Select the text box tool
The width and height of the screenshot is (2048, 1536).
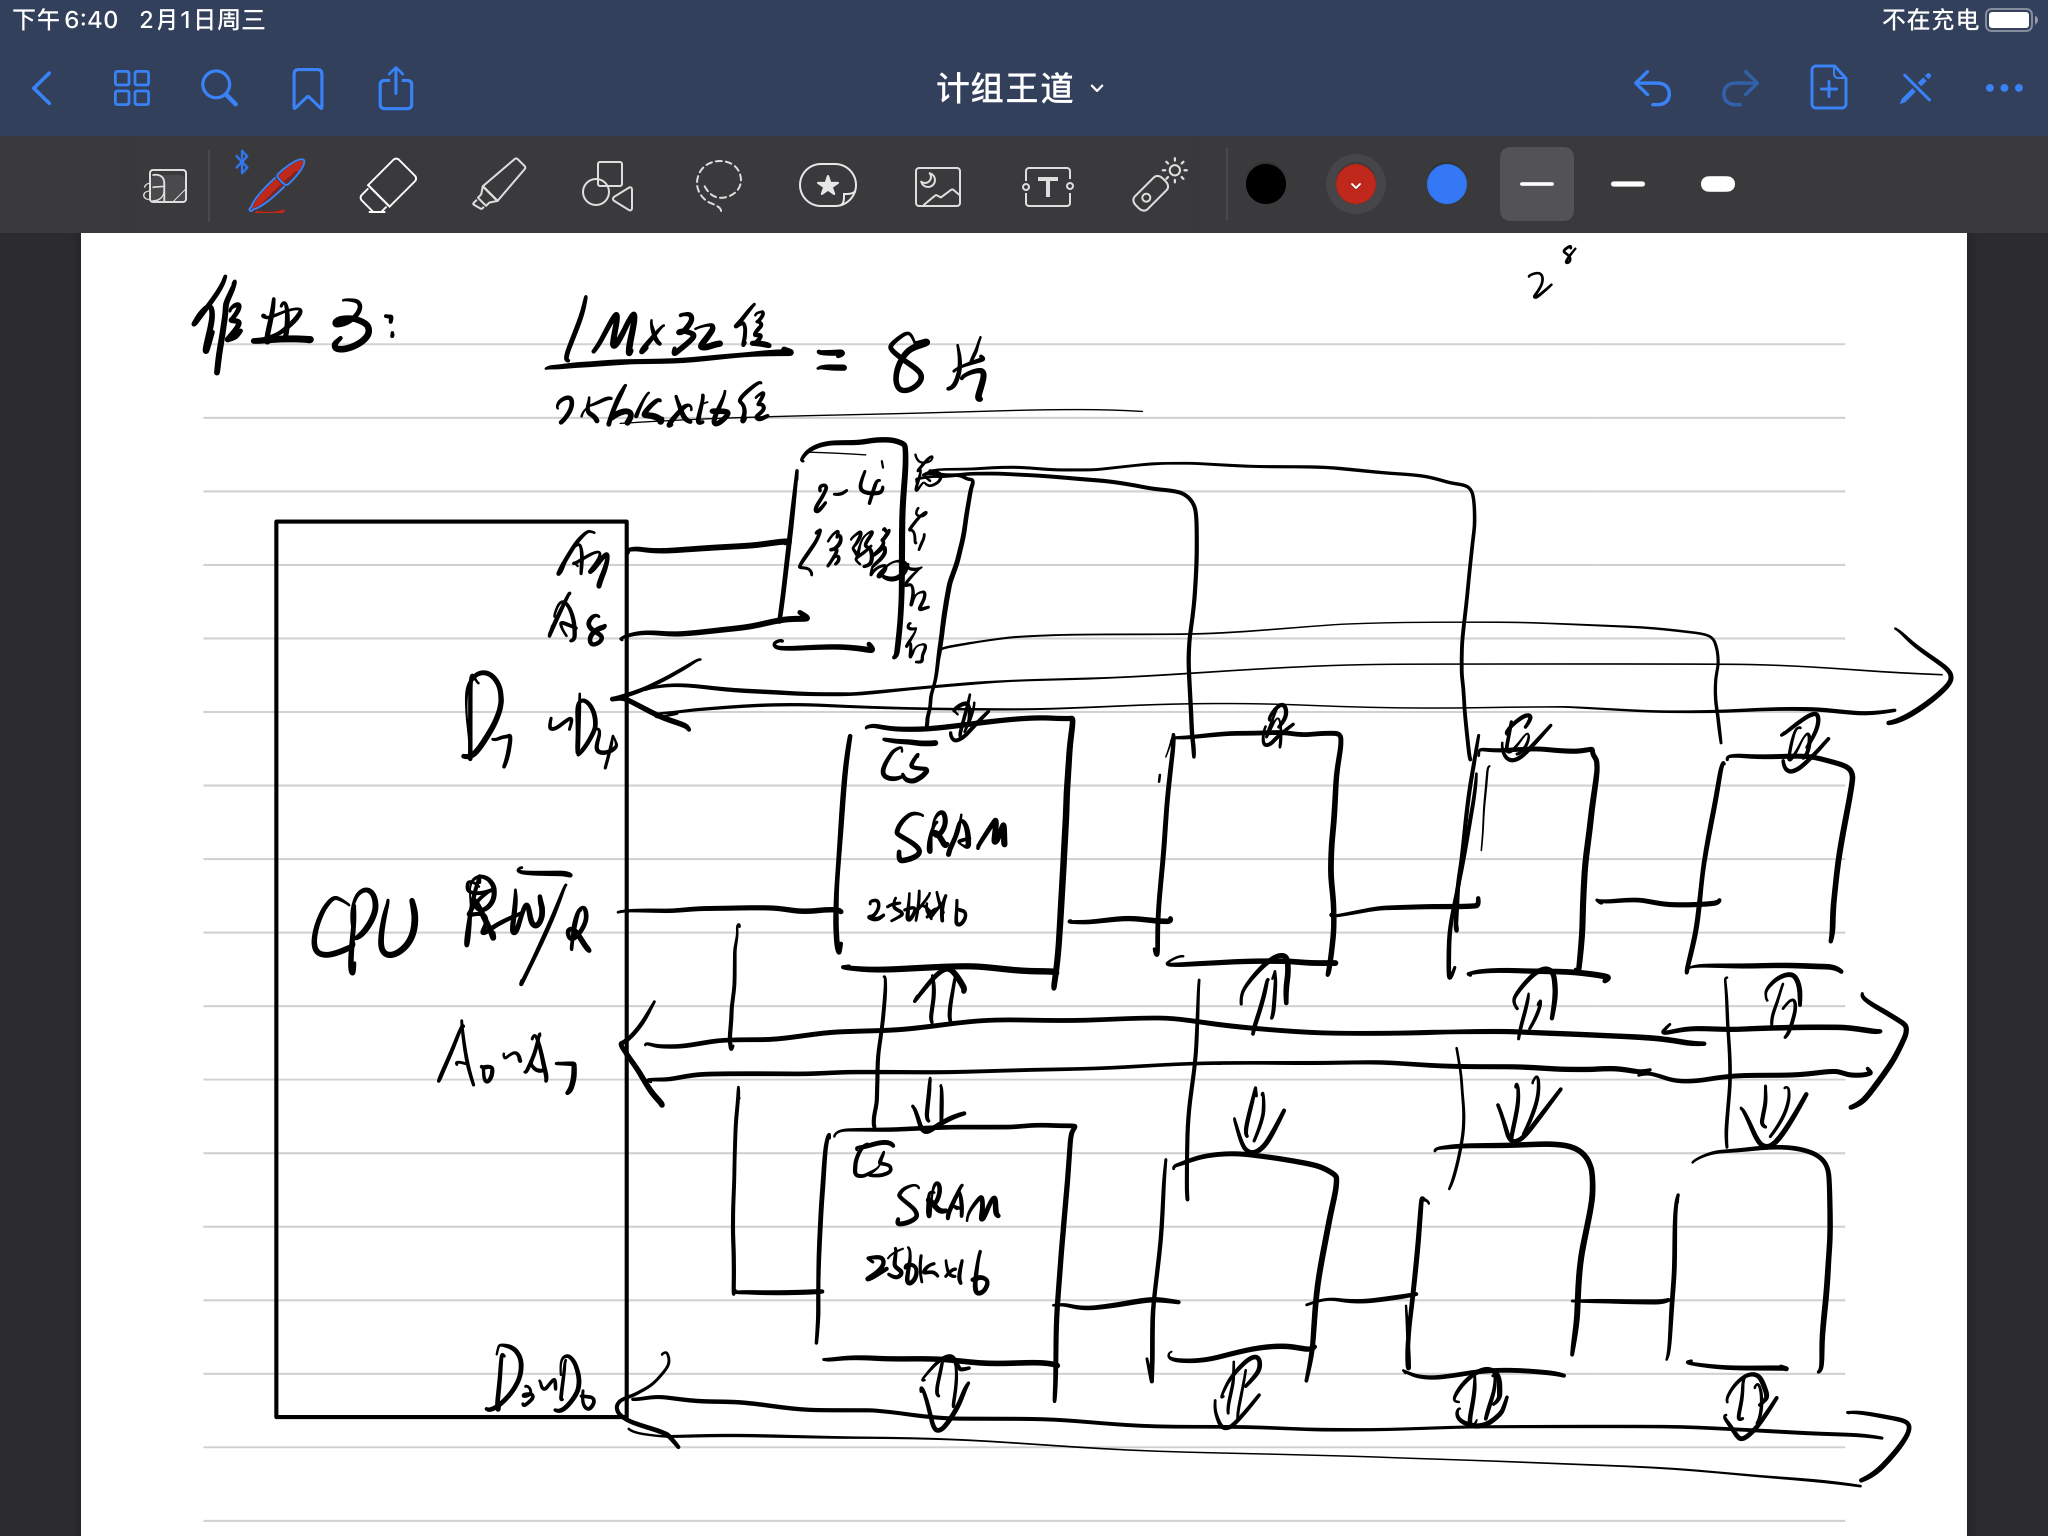(1047, 186)
